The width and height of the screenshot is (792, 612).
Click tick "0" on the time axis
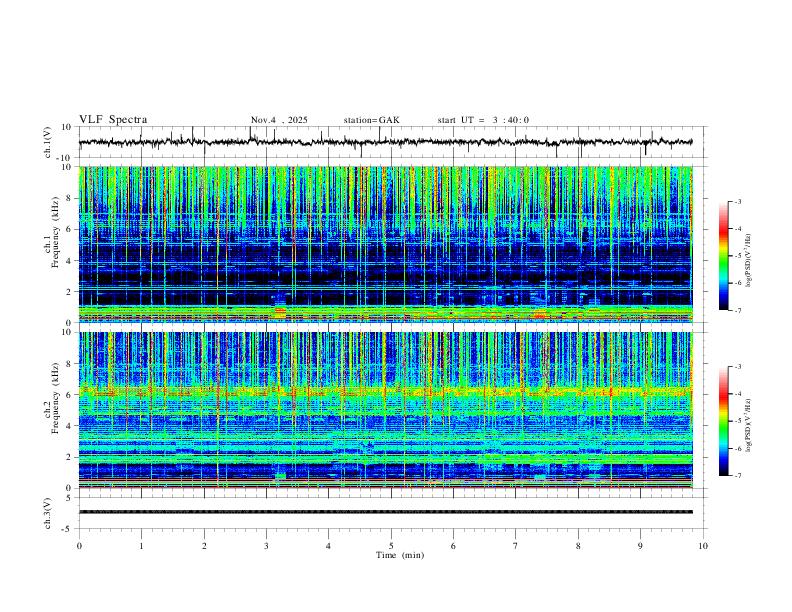(x=79, y=546)
